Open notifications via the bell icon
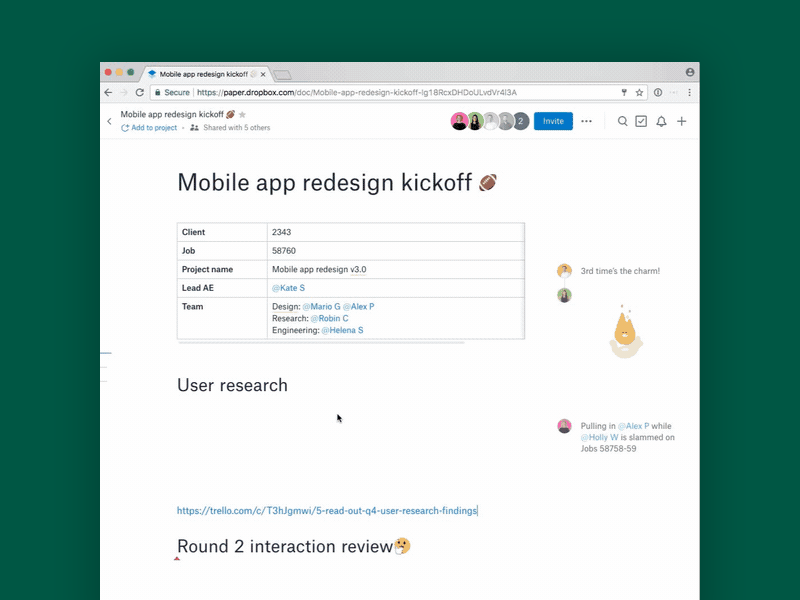 [x=661, y=121]
